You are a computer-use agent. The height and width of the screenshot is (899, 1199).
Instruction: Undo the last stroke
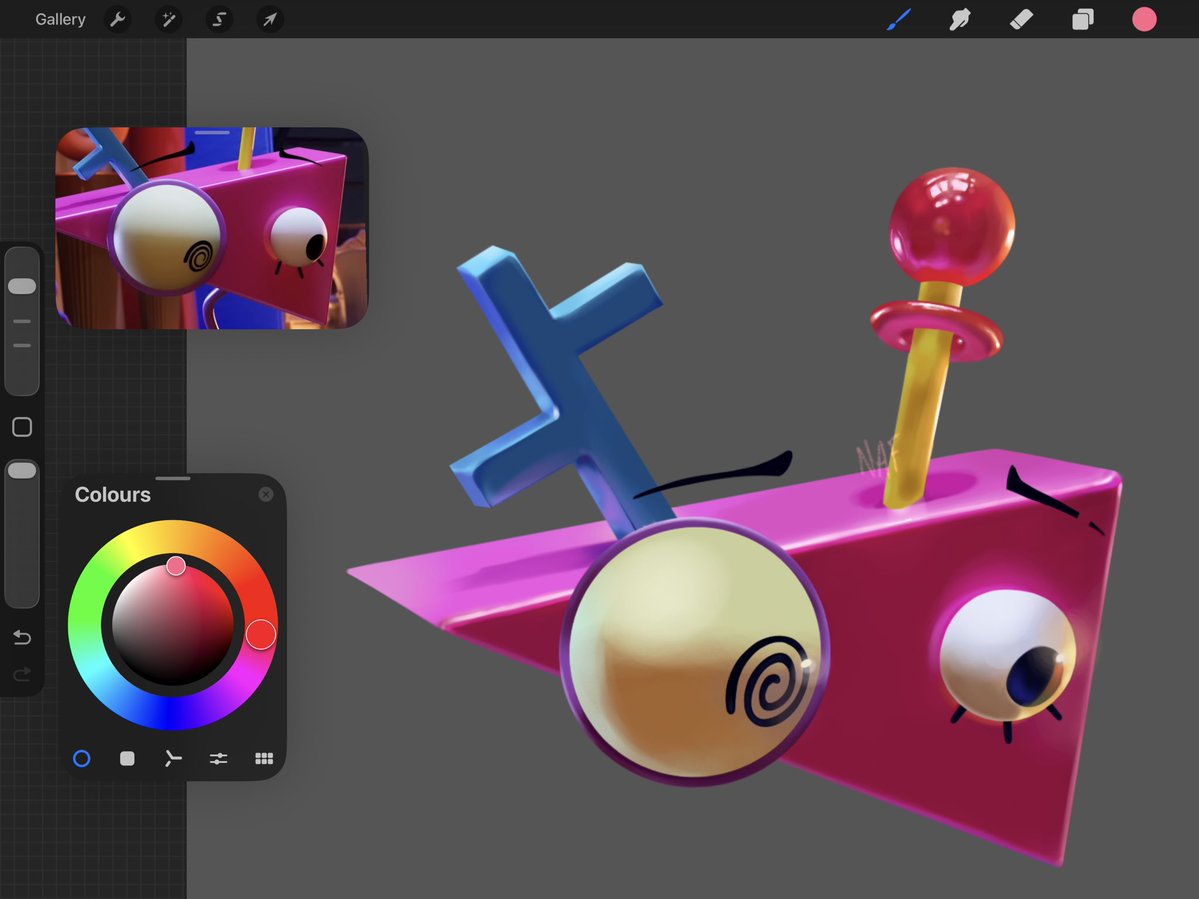(x=22, y=637)
